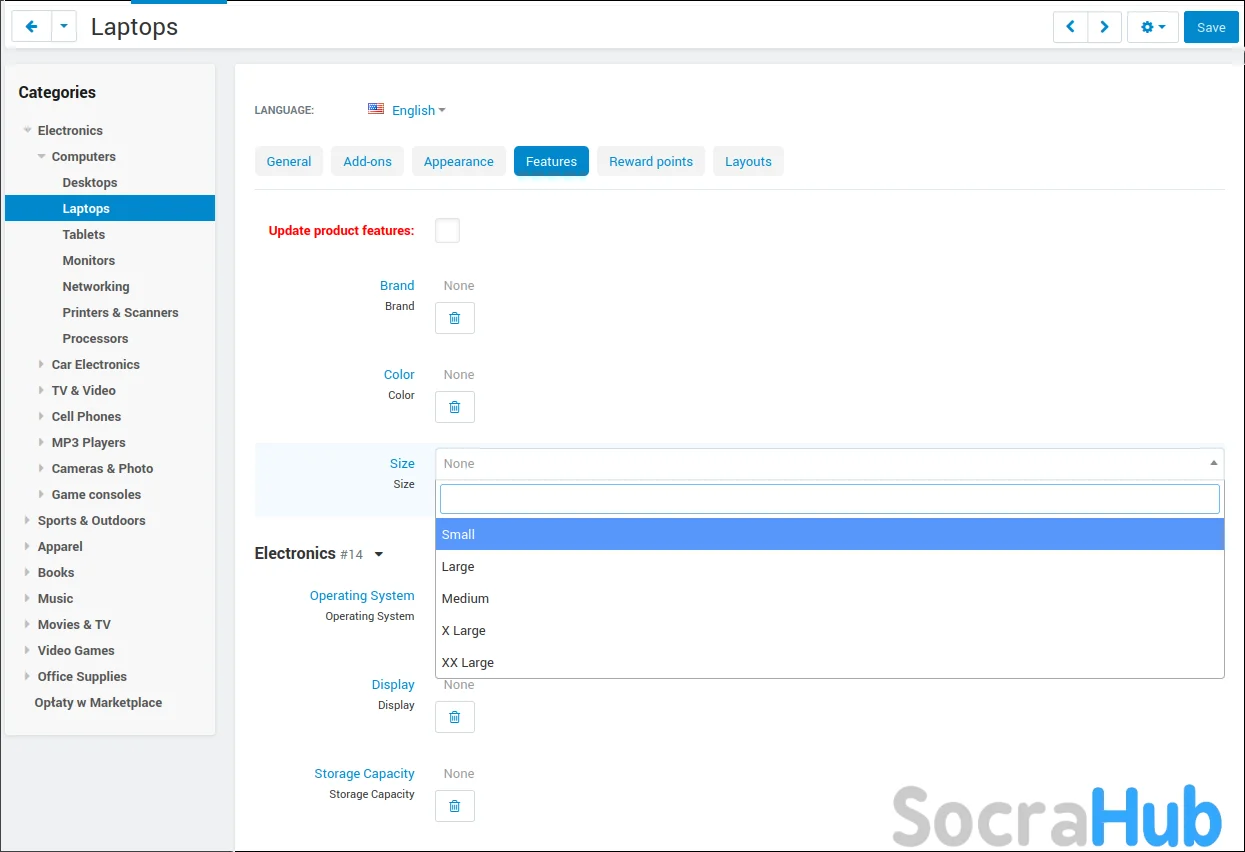Viewport: 1245px width, 852px height.
Task: Click the Size dropdown search field
Action: [x=830, y=499]
